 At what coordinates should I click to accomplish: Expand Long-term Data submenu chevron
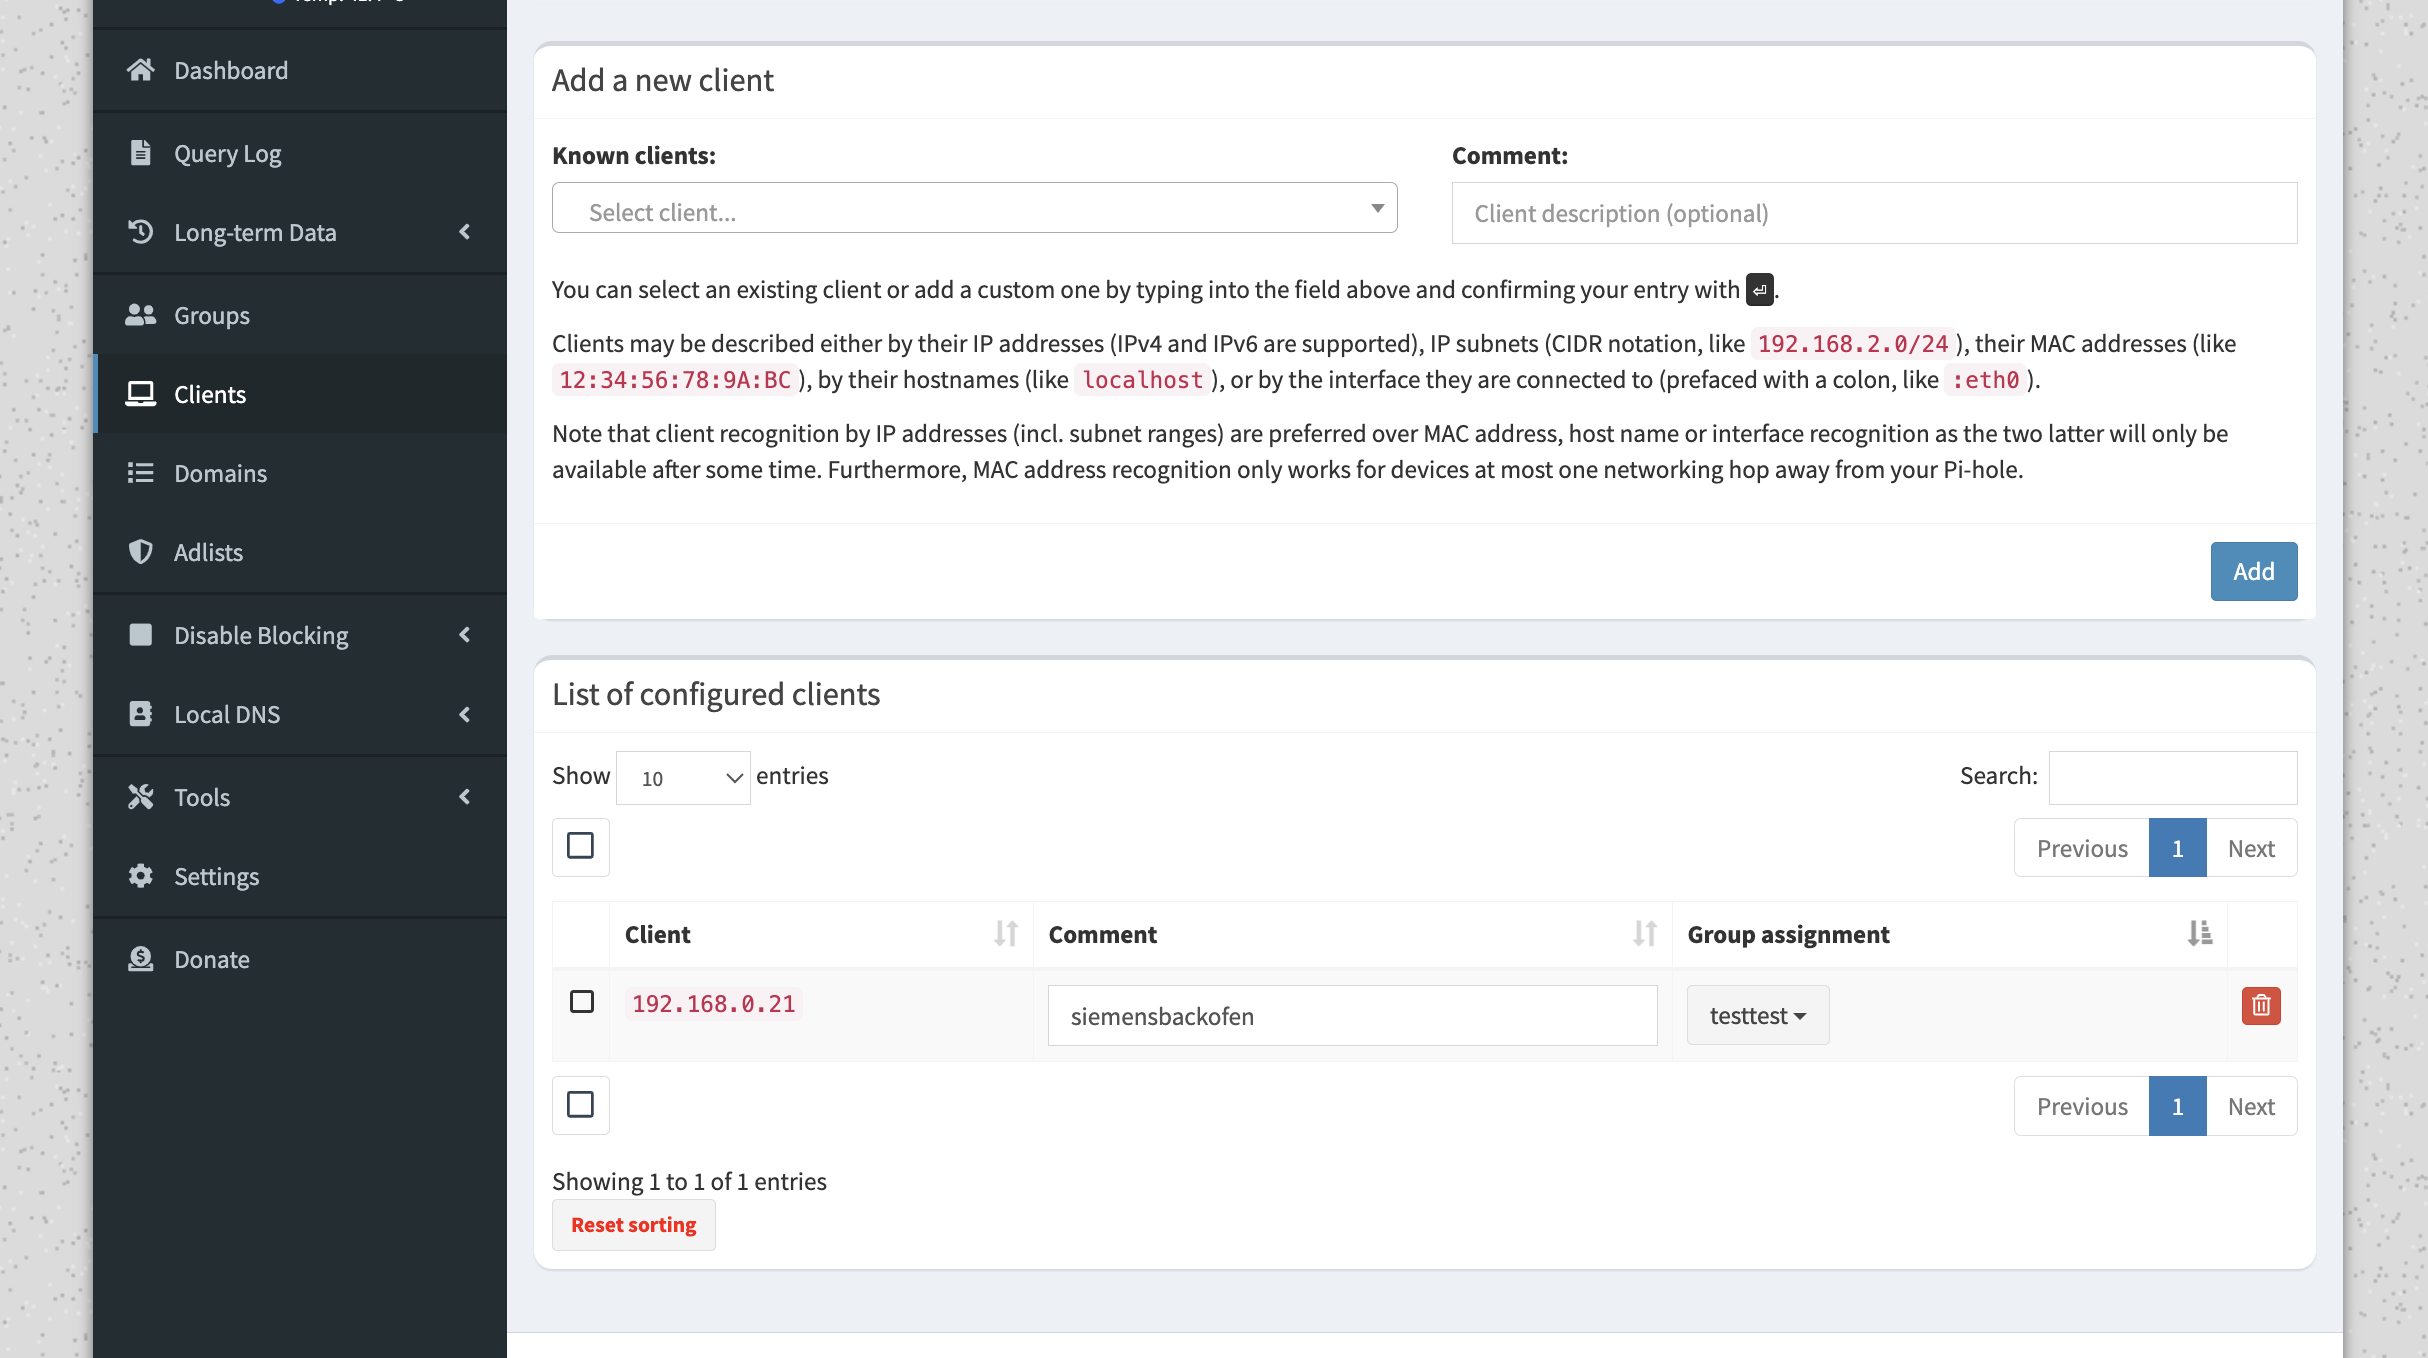click(x=465, y=232)
